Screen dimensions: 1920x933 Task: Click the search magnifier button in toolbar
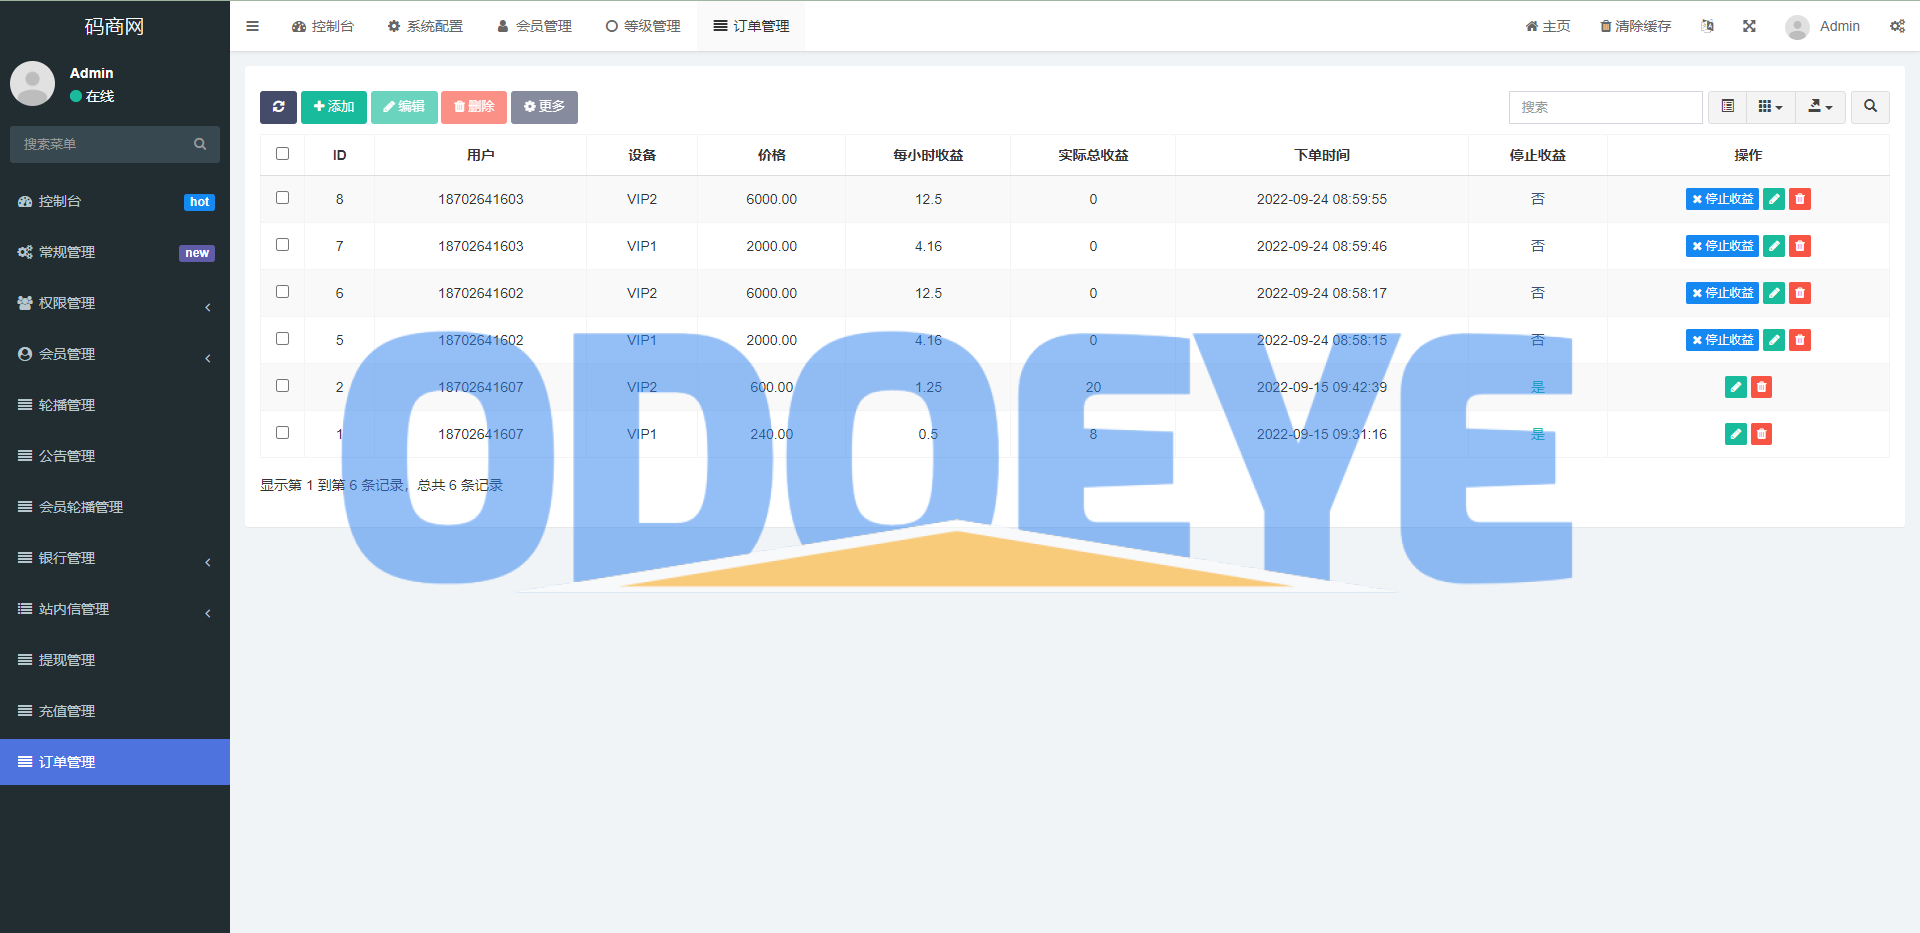[1870, 107]
